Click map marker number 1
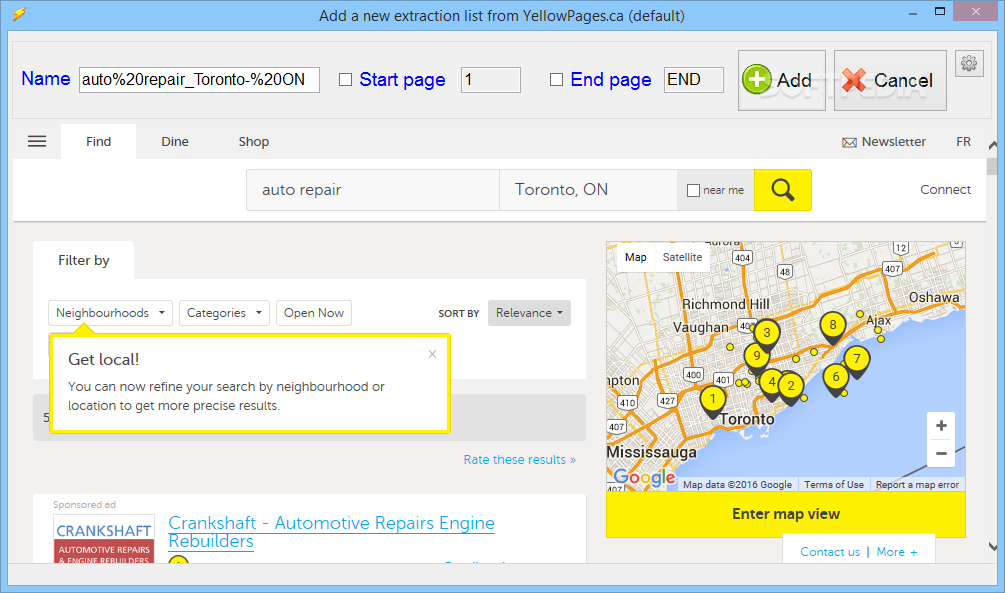 712,400
